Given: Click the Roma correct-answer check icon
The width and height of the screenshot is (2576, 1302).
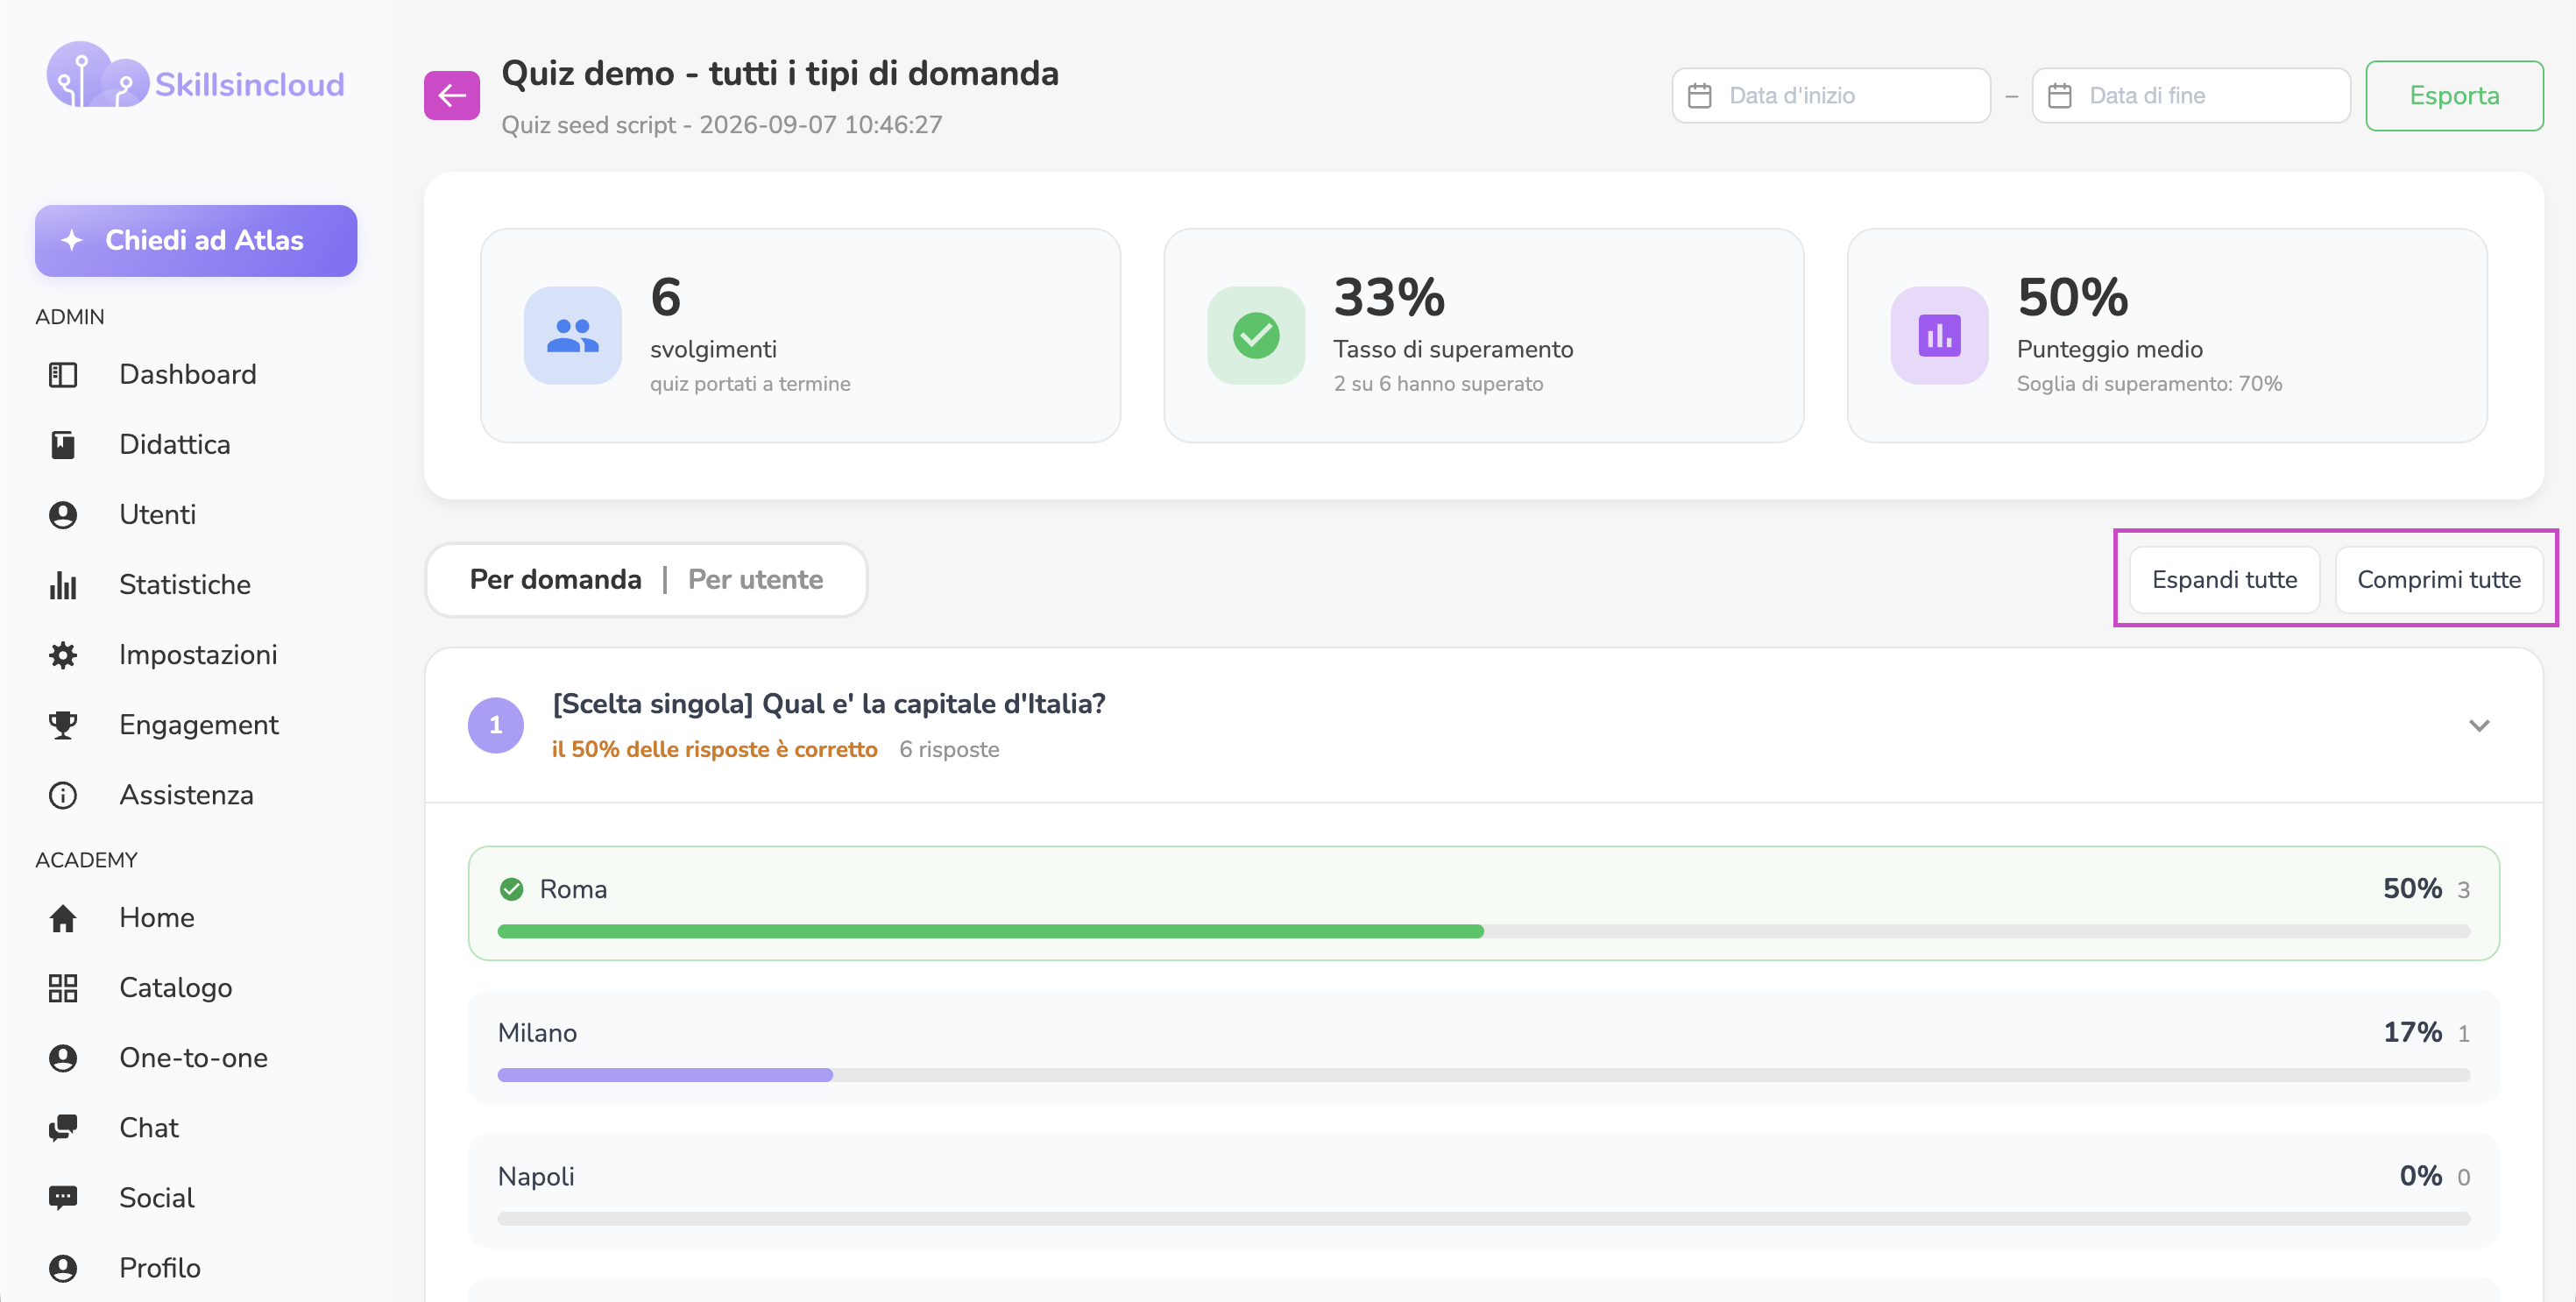Looking at the screenshot, I should 511,889.
